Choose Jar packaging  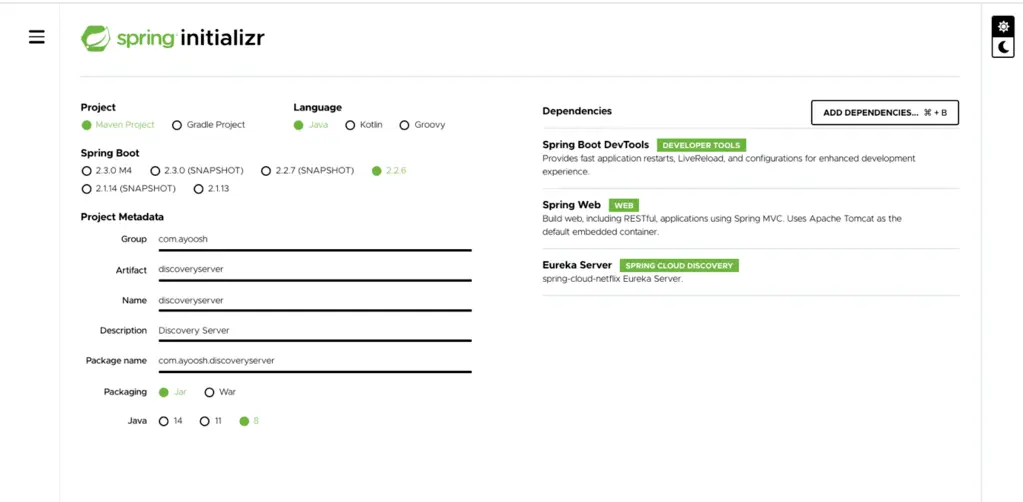coord(173,392)
